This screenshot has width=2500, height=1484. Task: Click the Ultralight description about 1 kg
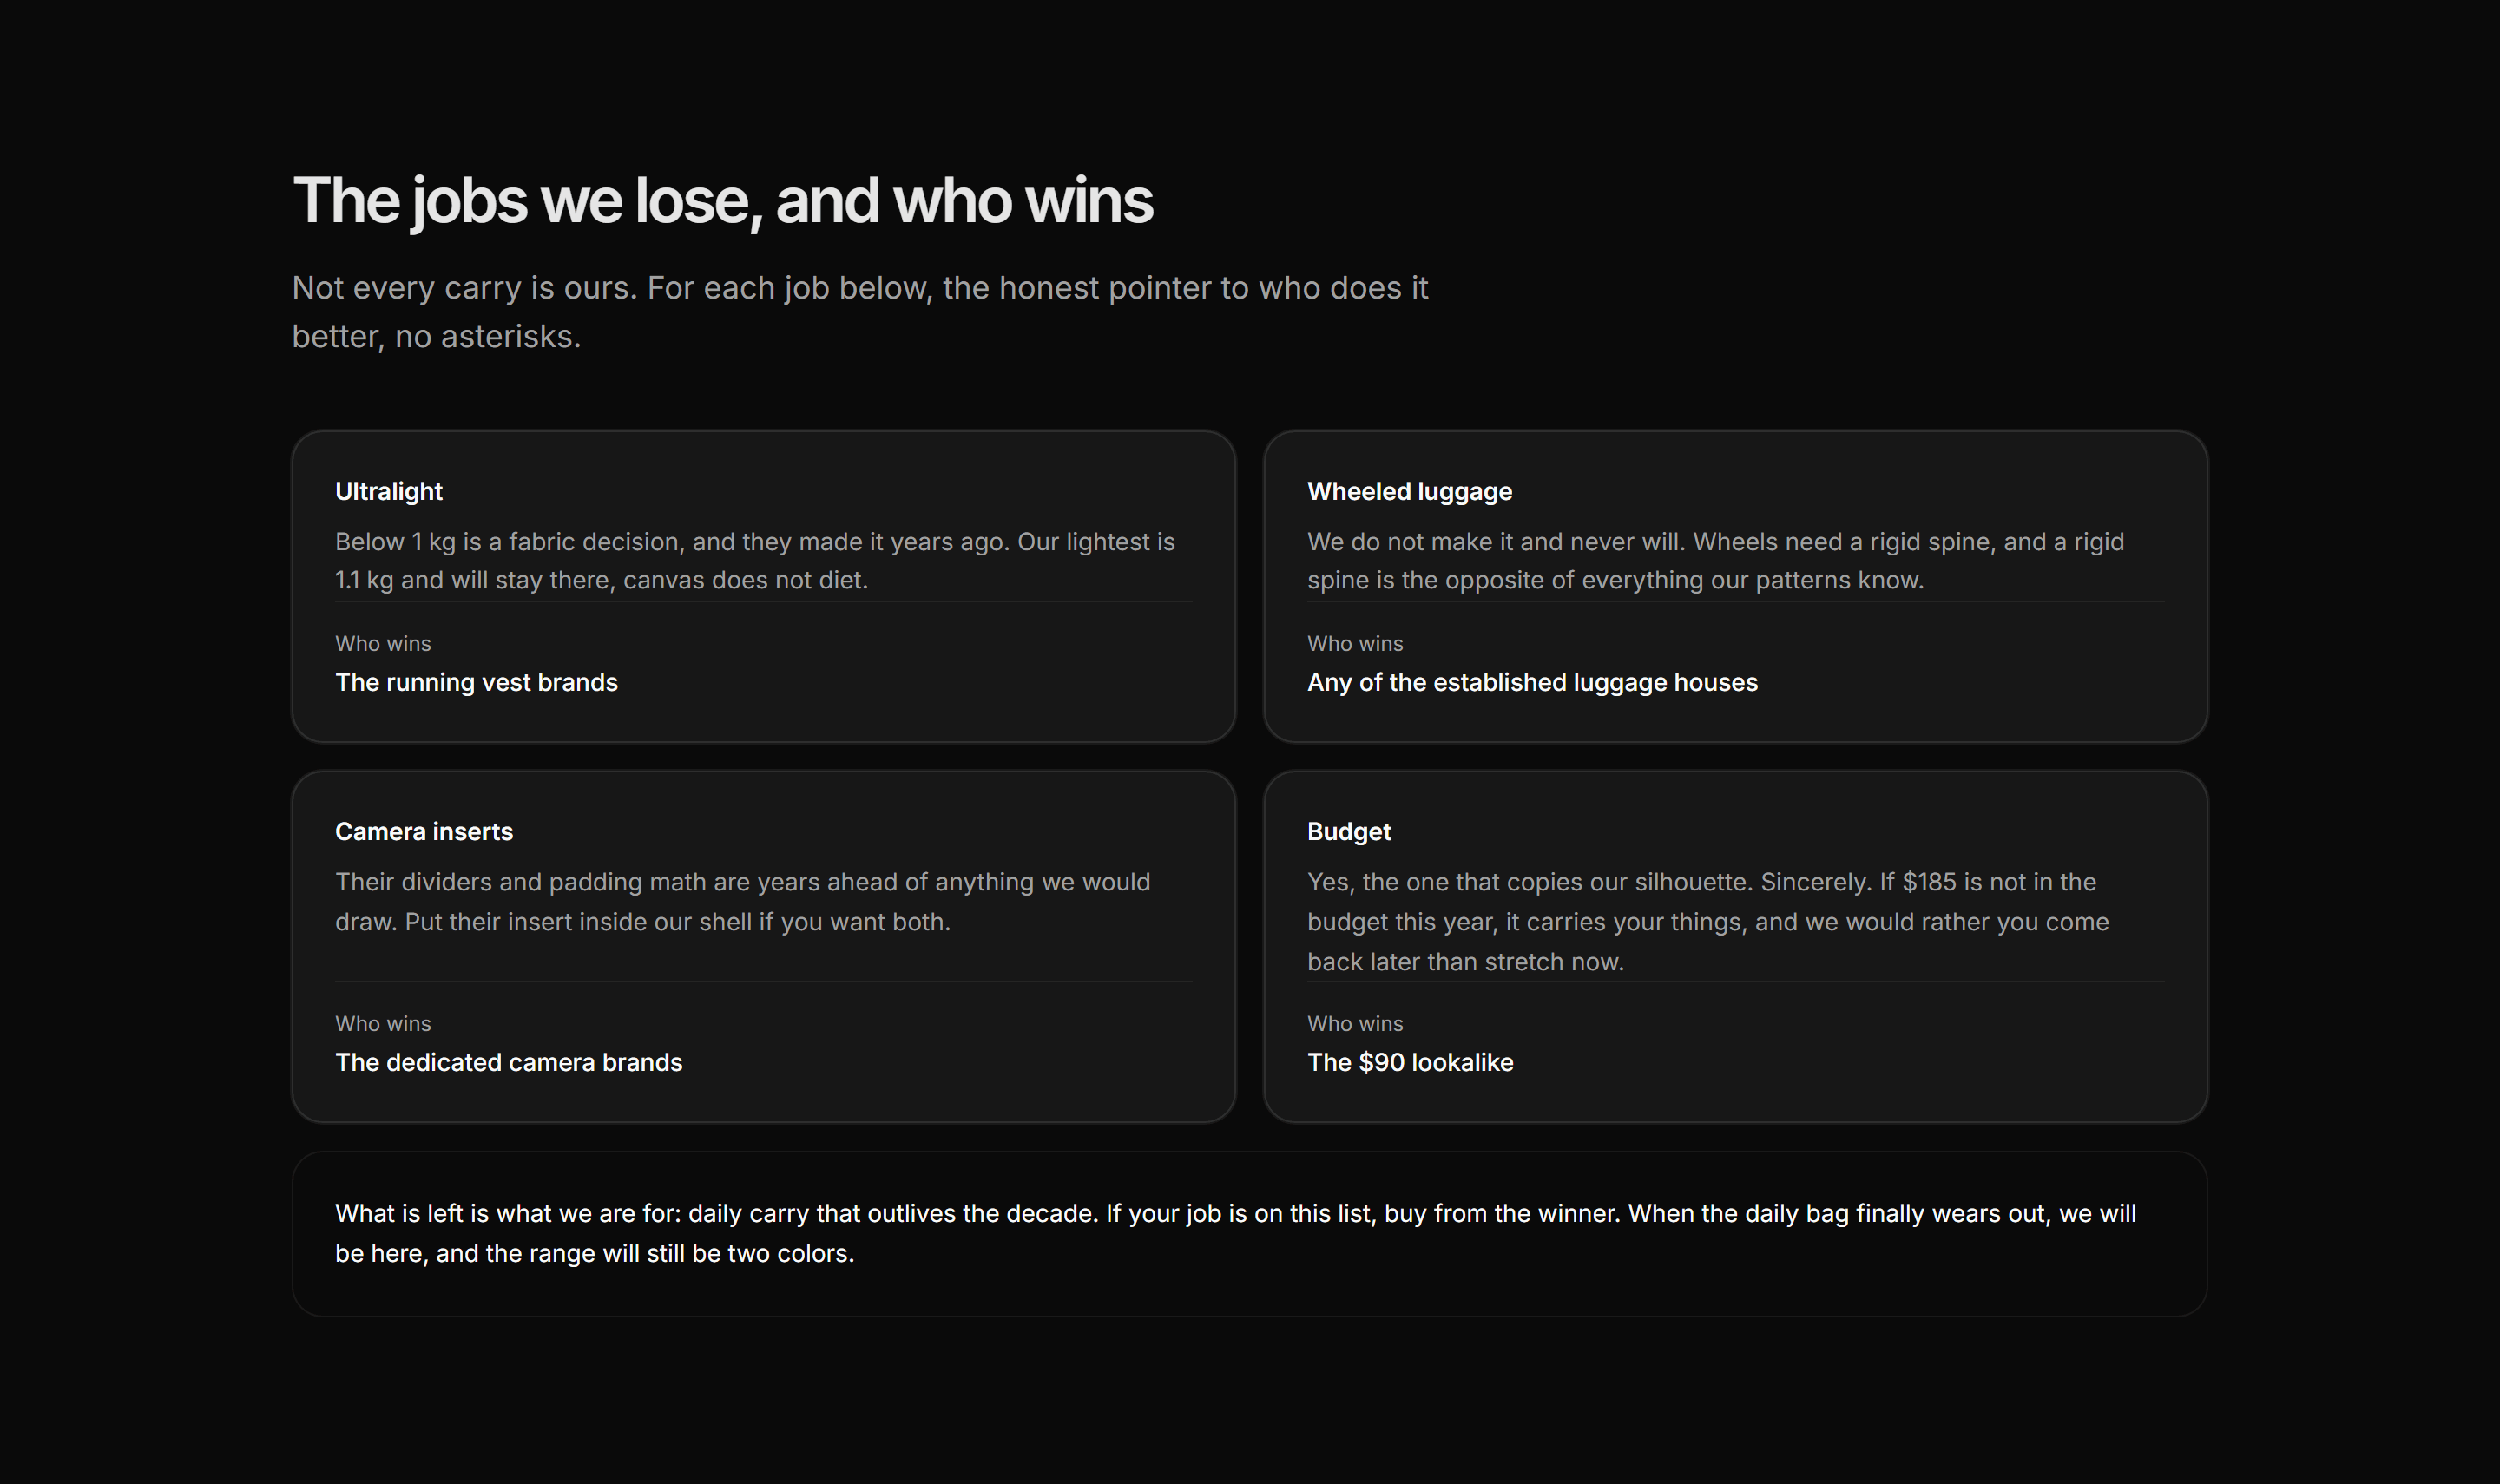[755, 561]
